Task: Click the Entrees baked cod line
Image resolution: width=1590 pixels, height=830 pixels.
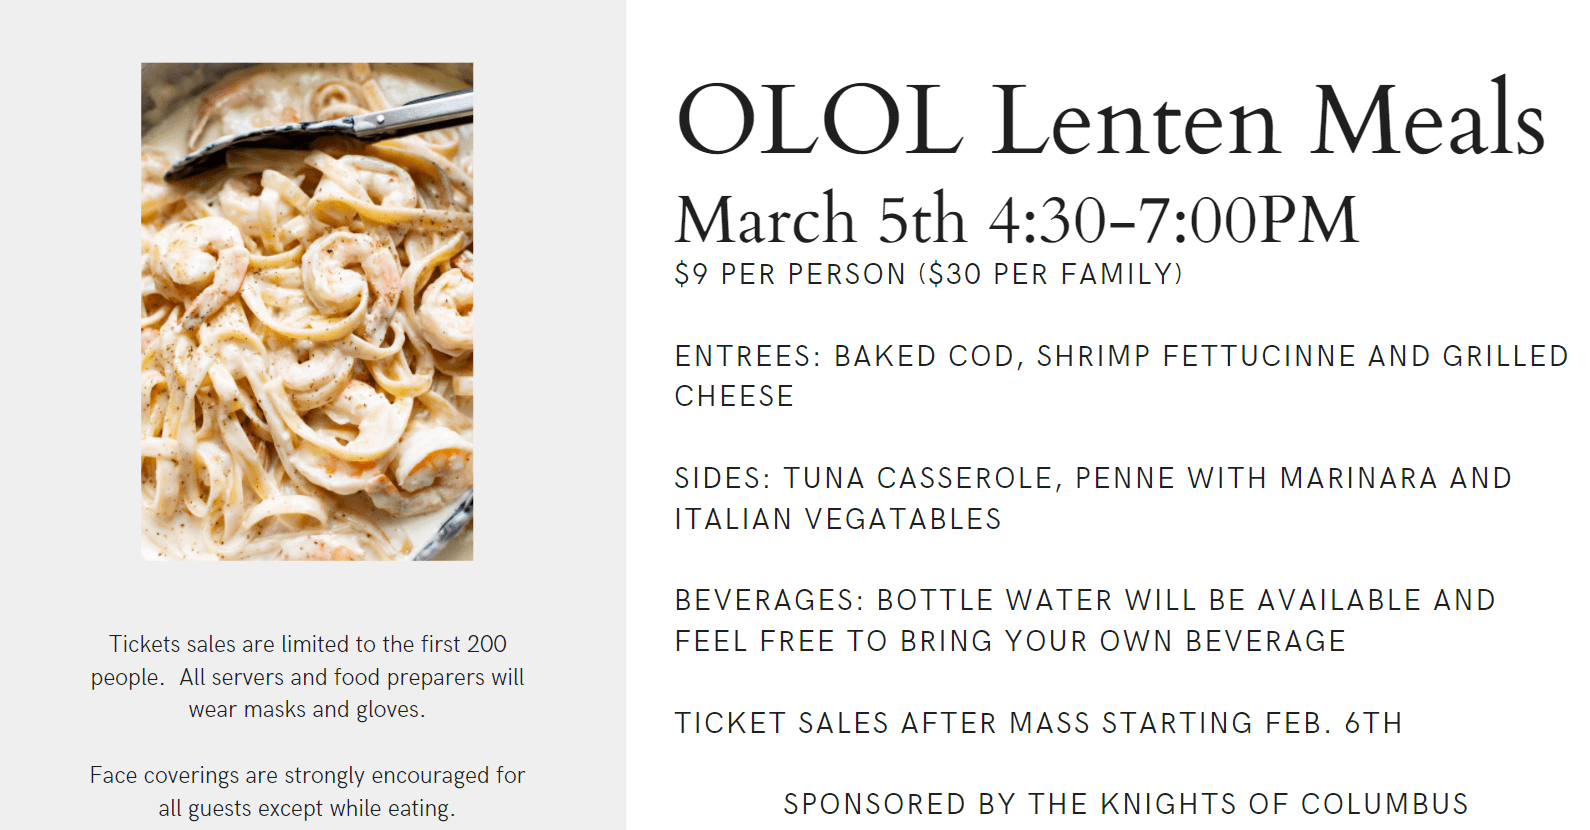Action: click(1122, 356)
